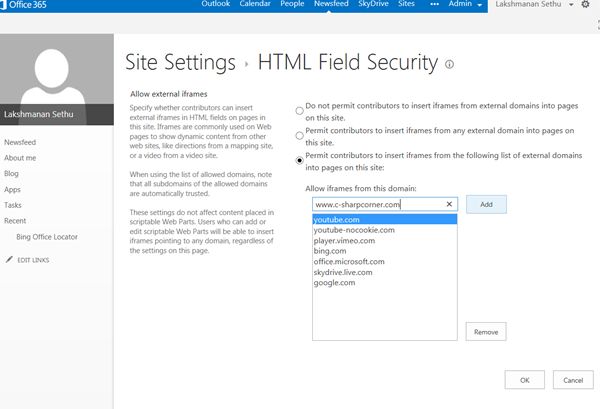Expand the Admin dropdown menu
Viewport: 600px width, 409px height.
point(465,5)
